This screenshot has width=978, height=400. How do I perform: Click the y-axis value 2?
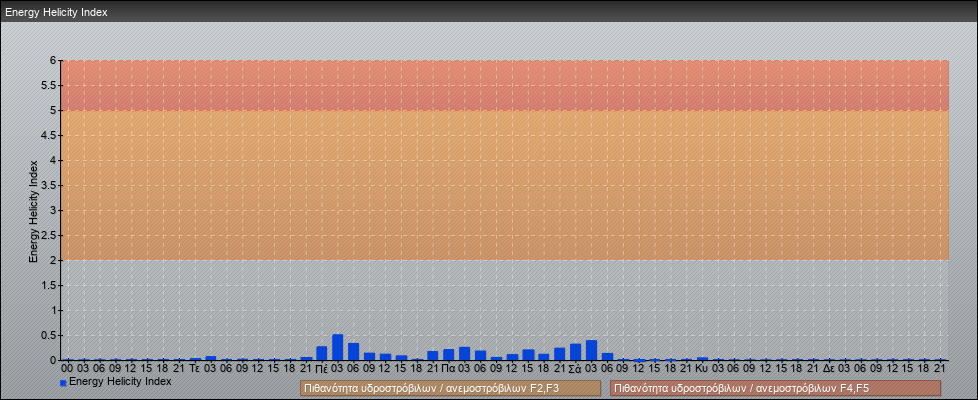click(x=54, y=260)
